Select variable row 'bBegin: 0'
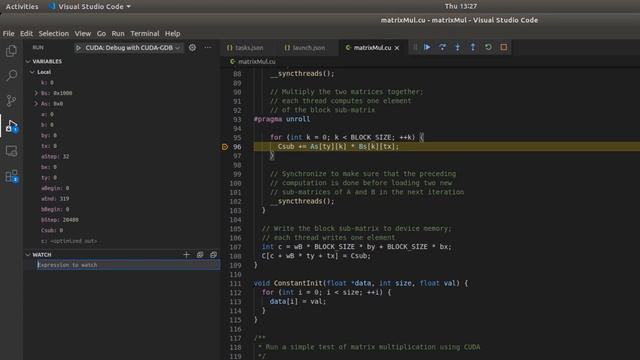This screenshot has width=640, height=360. 121,209
